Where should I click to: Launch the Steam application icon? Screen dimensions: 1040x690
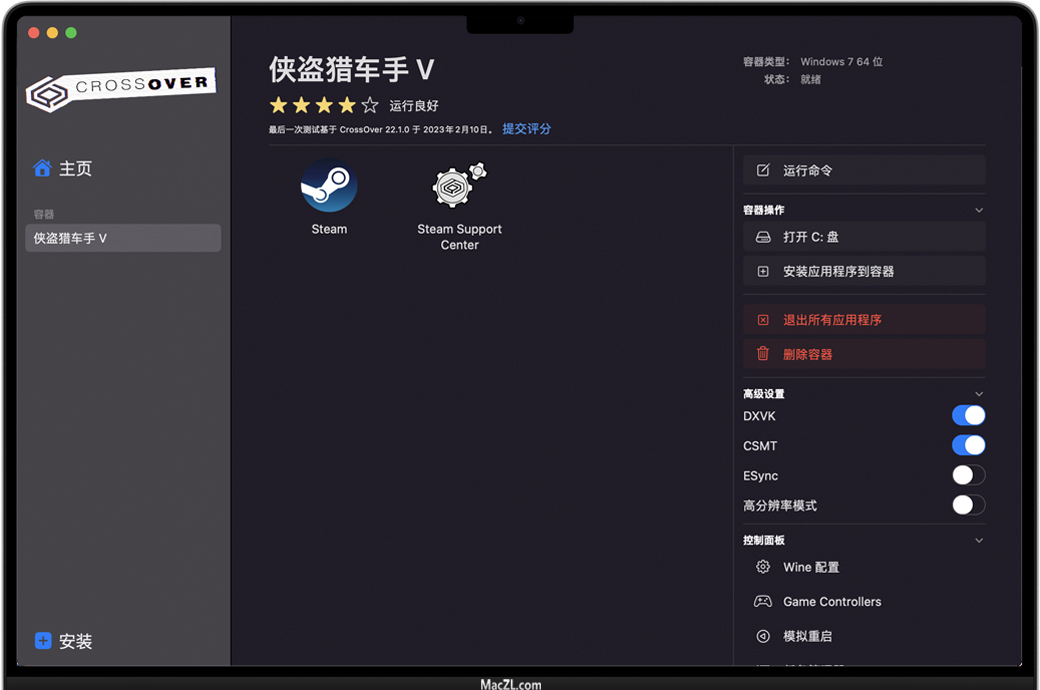pos(329,186)
